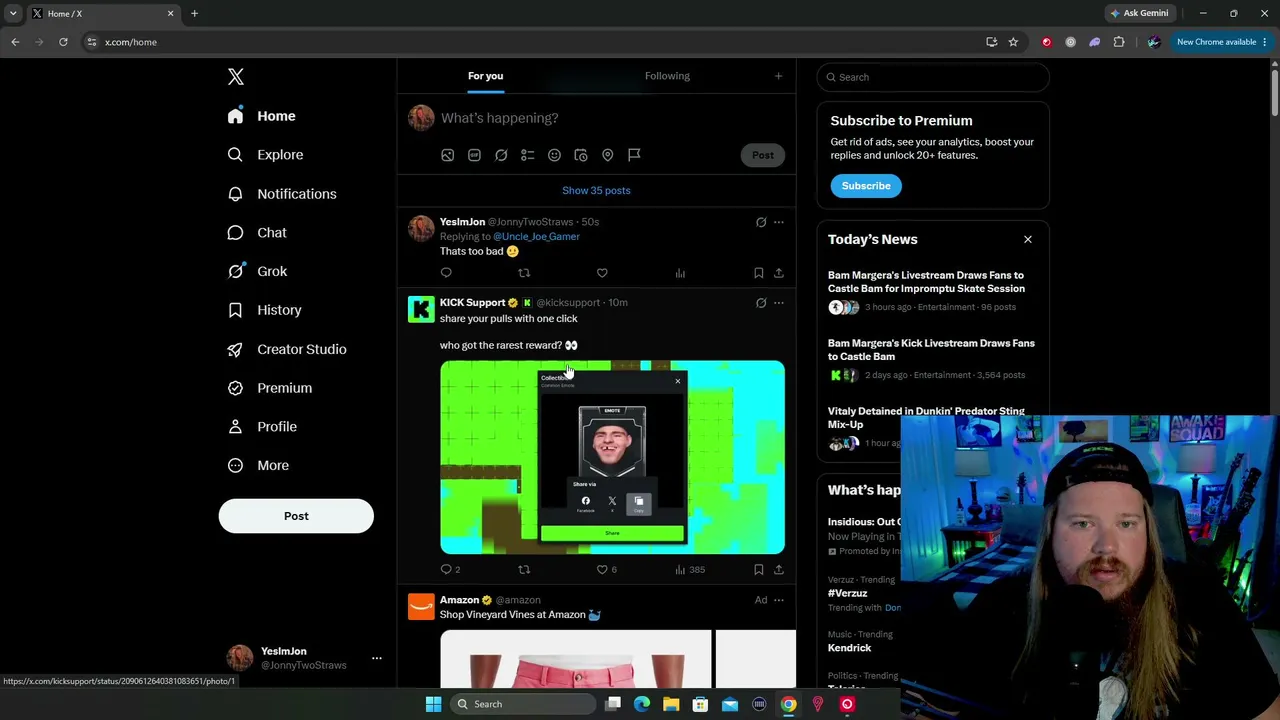
Task: Go to History in the sidebar
Action: pyautogui.click(x=264, y=310)
